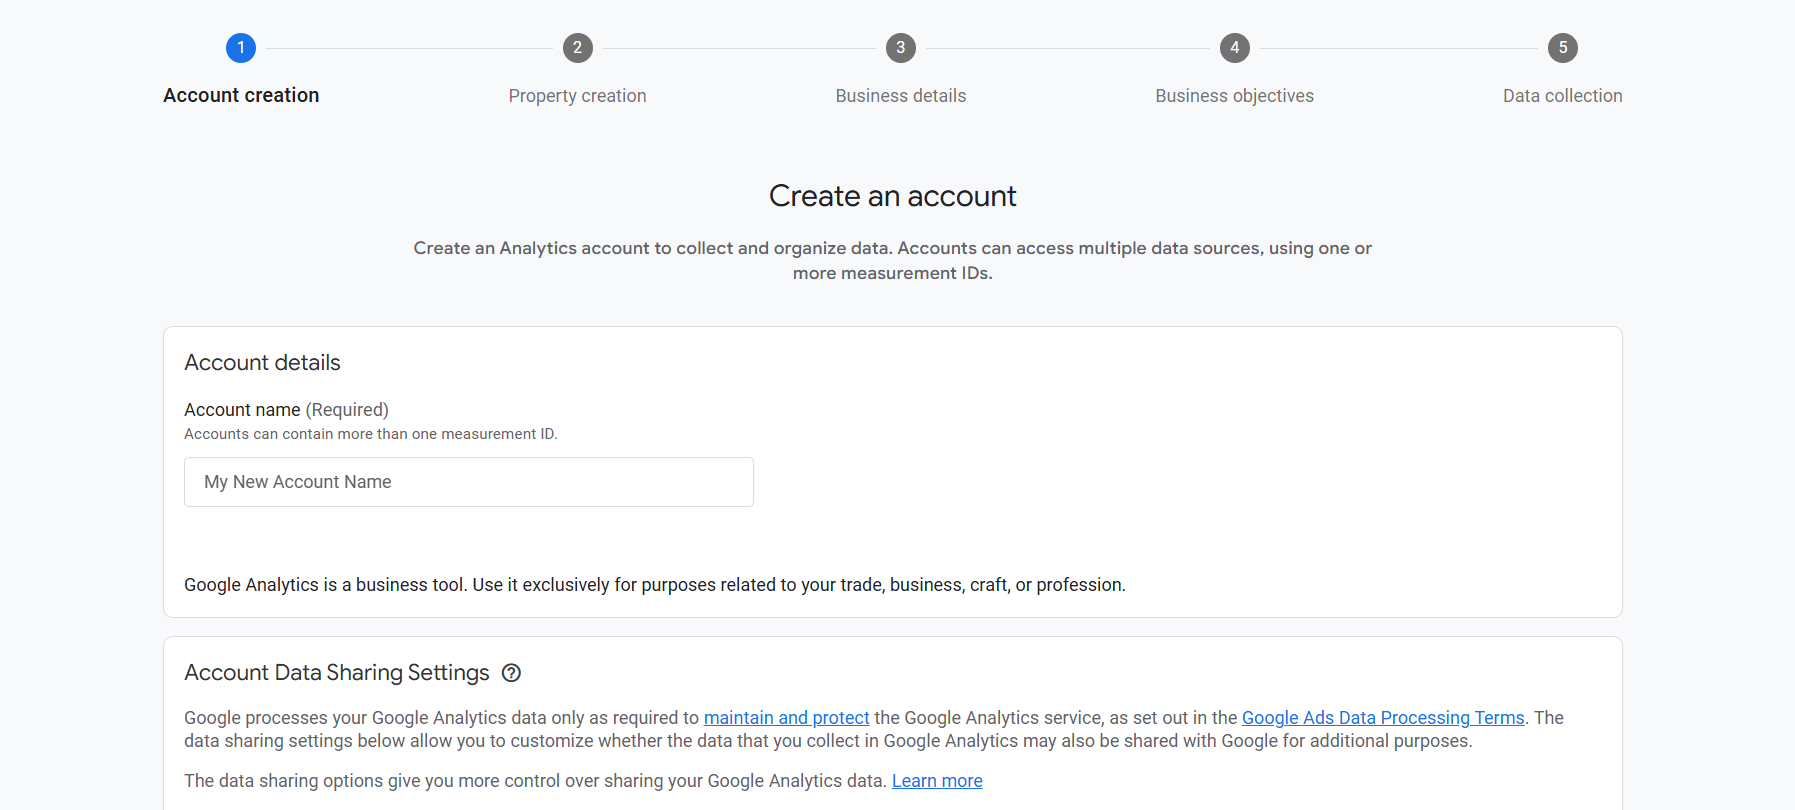The height and width of the screenshot is (810, 1795).
Task: Follow the Learn more link
Action: (937, 781)
